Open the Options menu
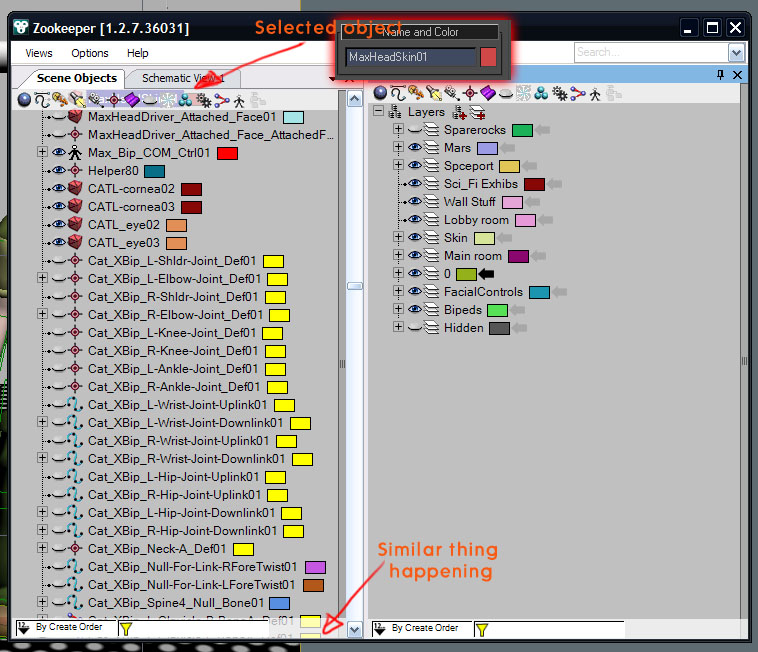The height and width of the screenshot is (652, 758). 90,53
